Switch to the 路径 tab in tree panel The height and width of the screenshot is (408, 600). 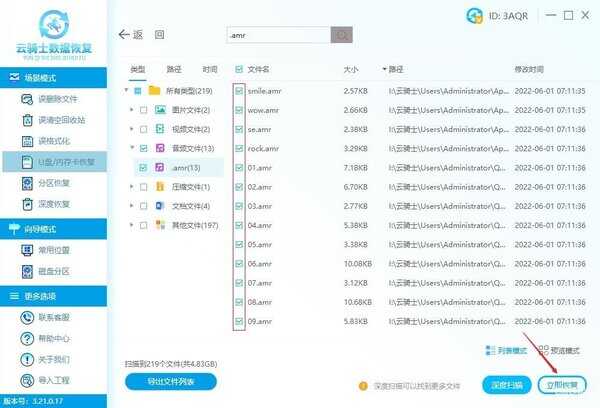[174, 69]
